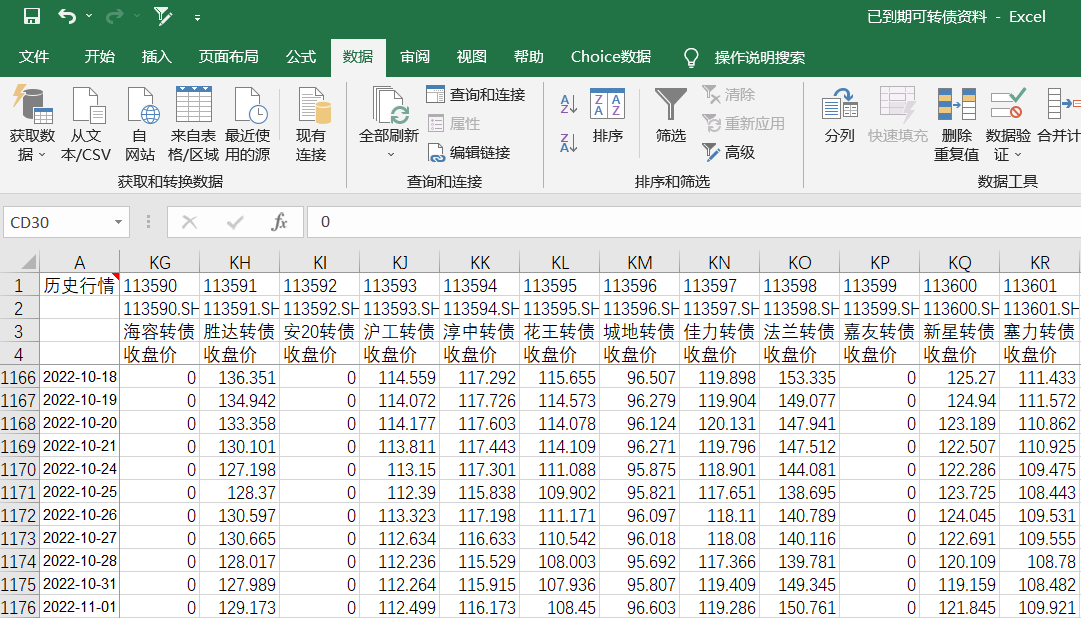Screen dimensions: 1081x618
Task: Open the Data Validation (数据验证) dropdown
Action: click(1018, 154)
